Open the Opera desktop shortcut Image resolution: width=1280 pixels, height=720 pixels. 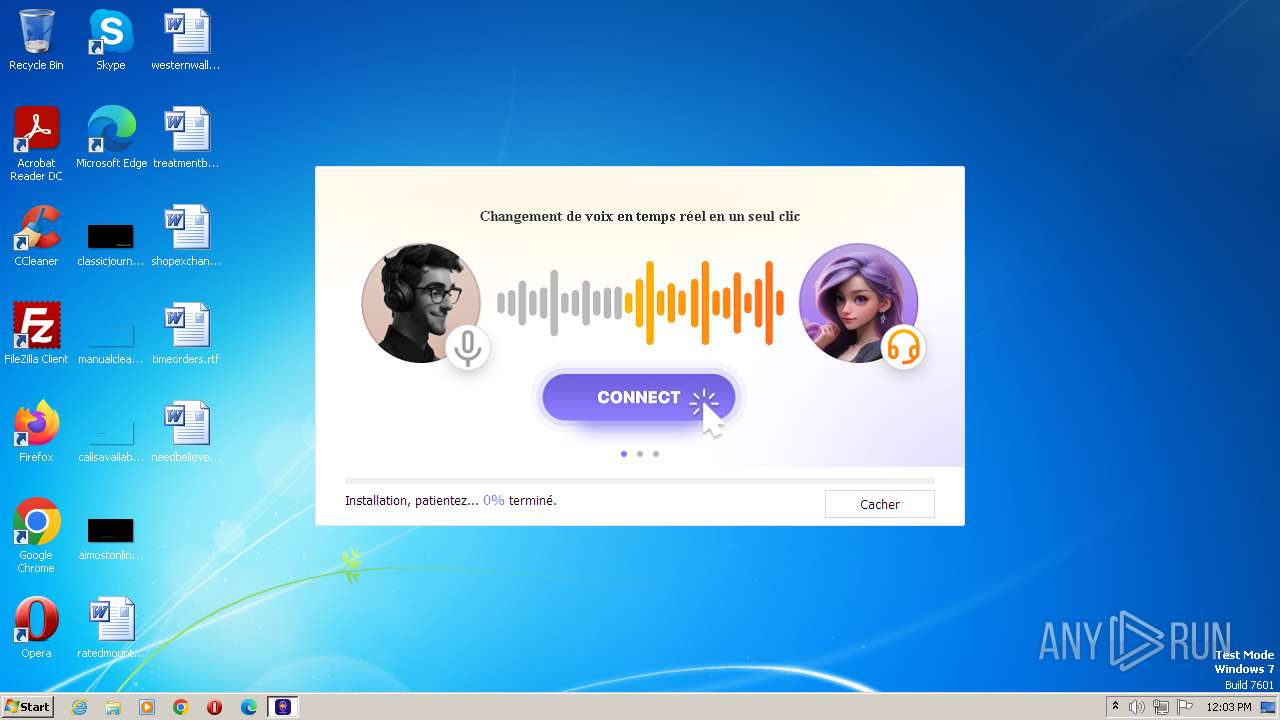tap(36, 628)
